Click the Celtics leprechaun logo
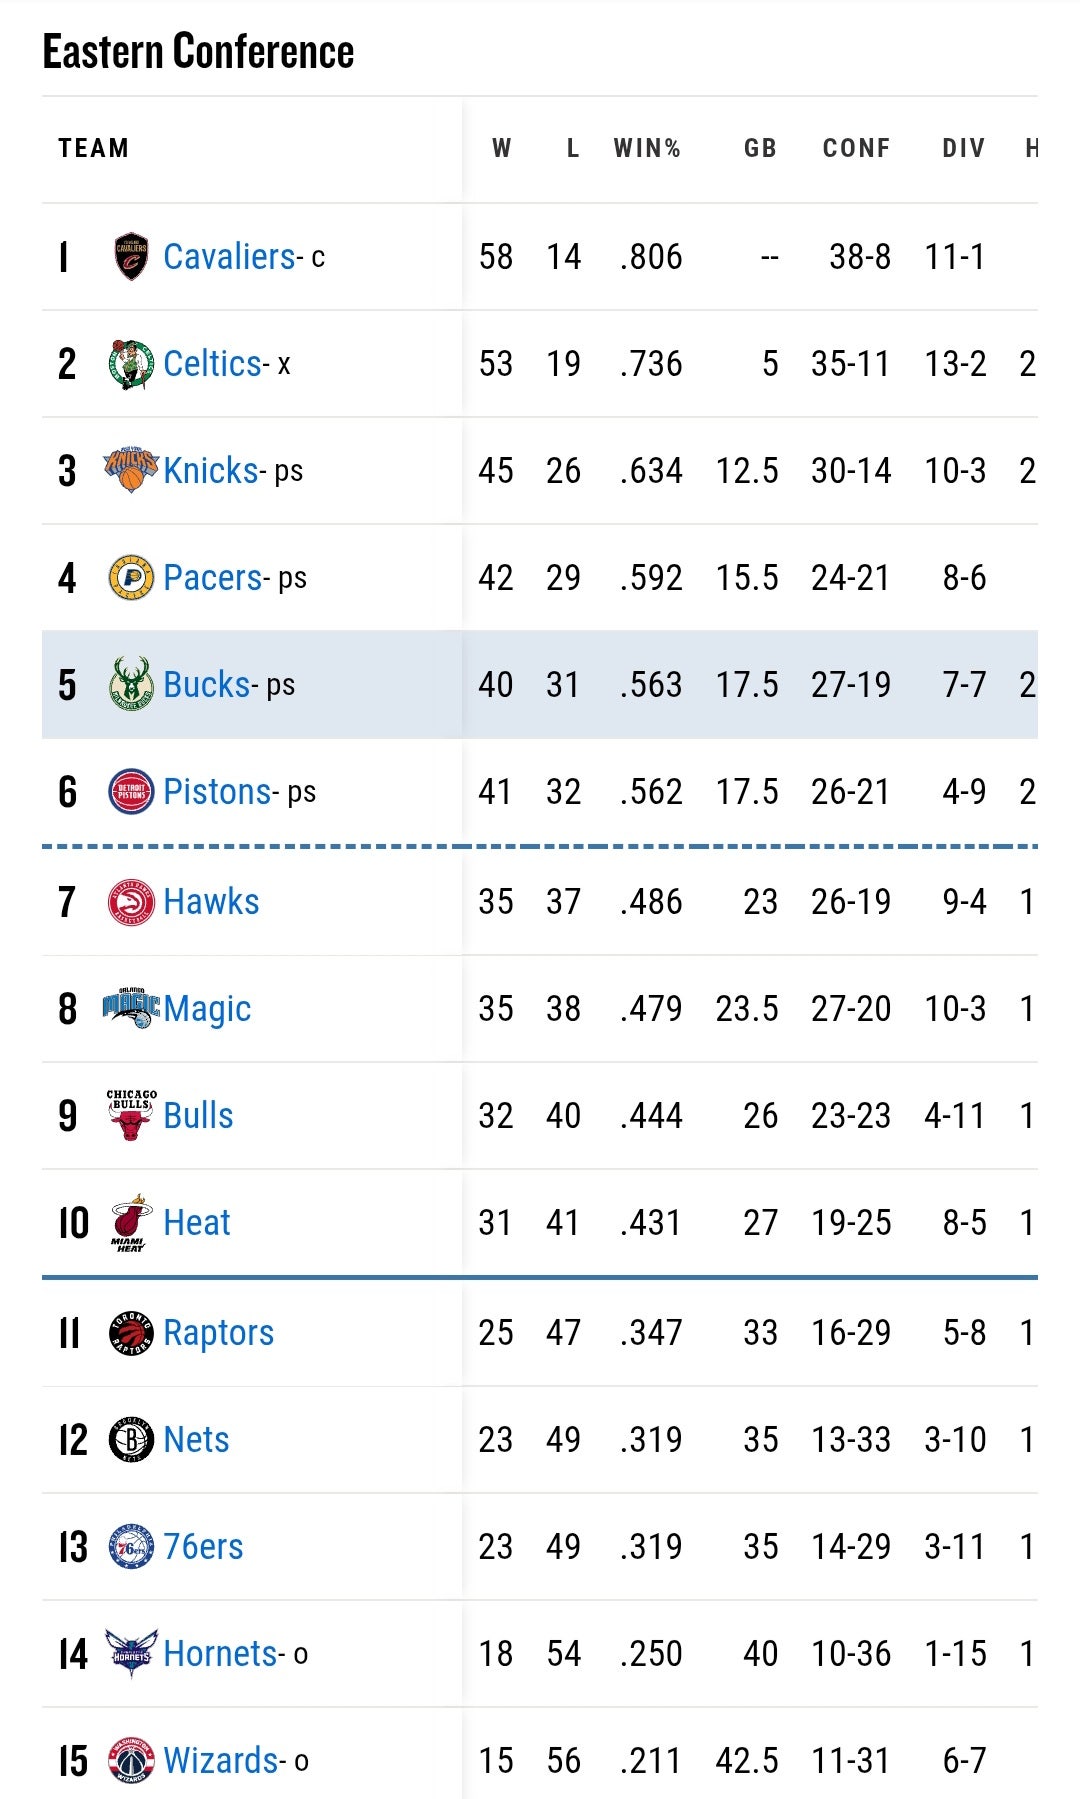The image size is (1080, 1799). point(131,364)
